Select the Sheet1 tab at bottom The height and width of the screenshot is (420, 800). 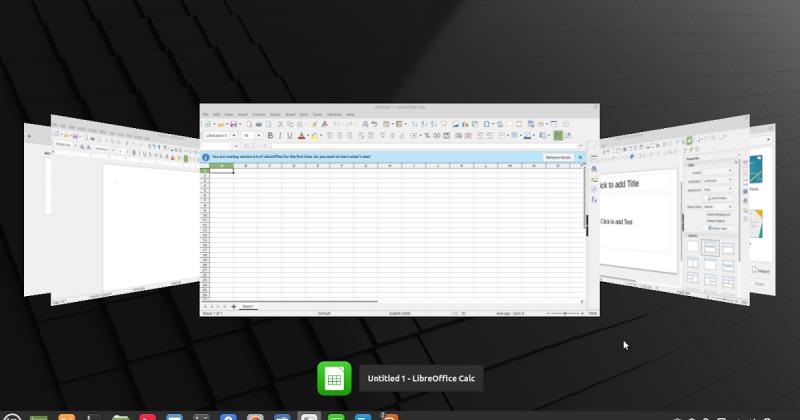[x=246, y=306]
